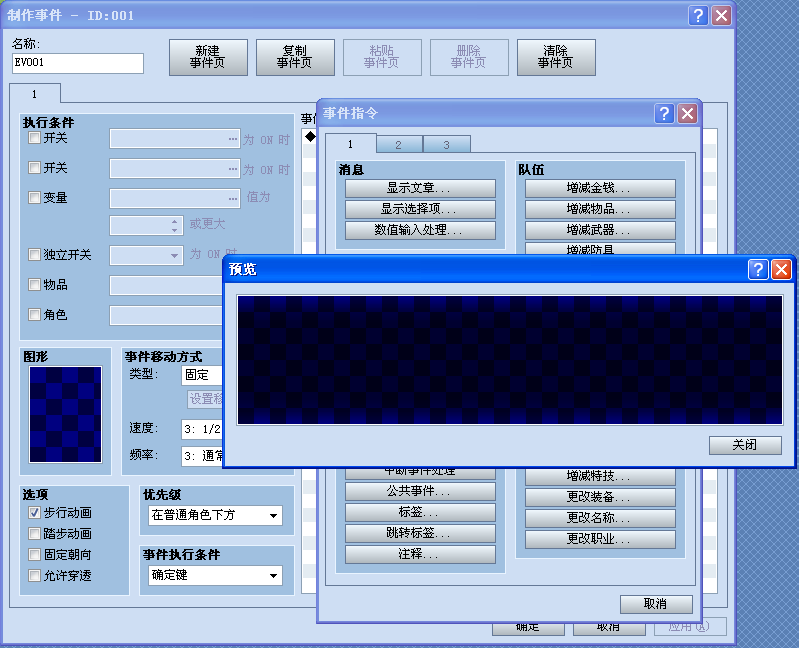799x648 pixels.
Task: Click 清除事件页 button
Action: (556, 57)
